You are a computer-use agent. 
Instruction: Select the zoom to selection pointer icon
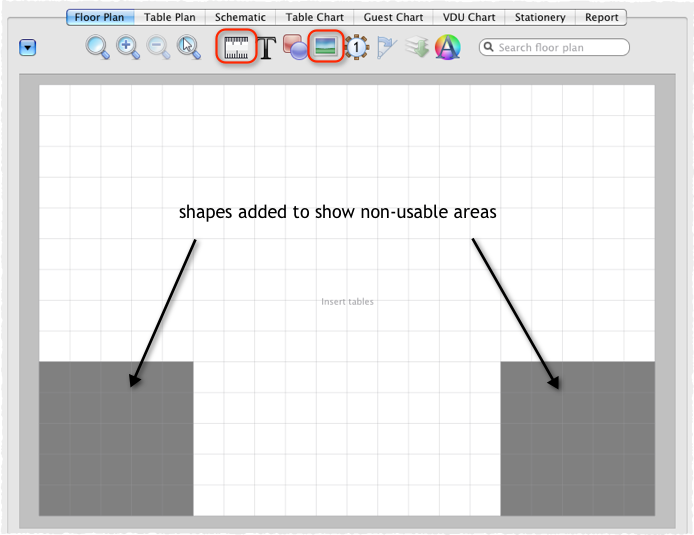pos(188,47)
